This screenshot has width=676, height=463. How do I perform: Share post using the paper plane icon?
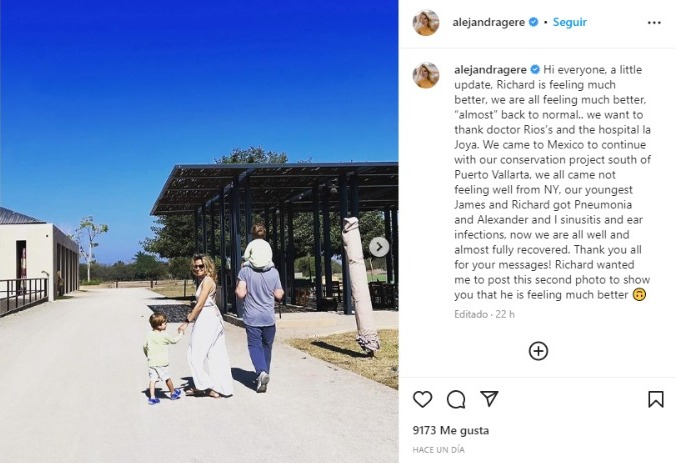click(x=489, y=399)
